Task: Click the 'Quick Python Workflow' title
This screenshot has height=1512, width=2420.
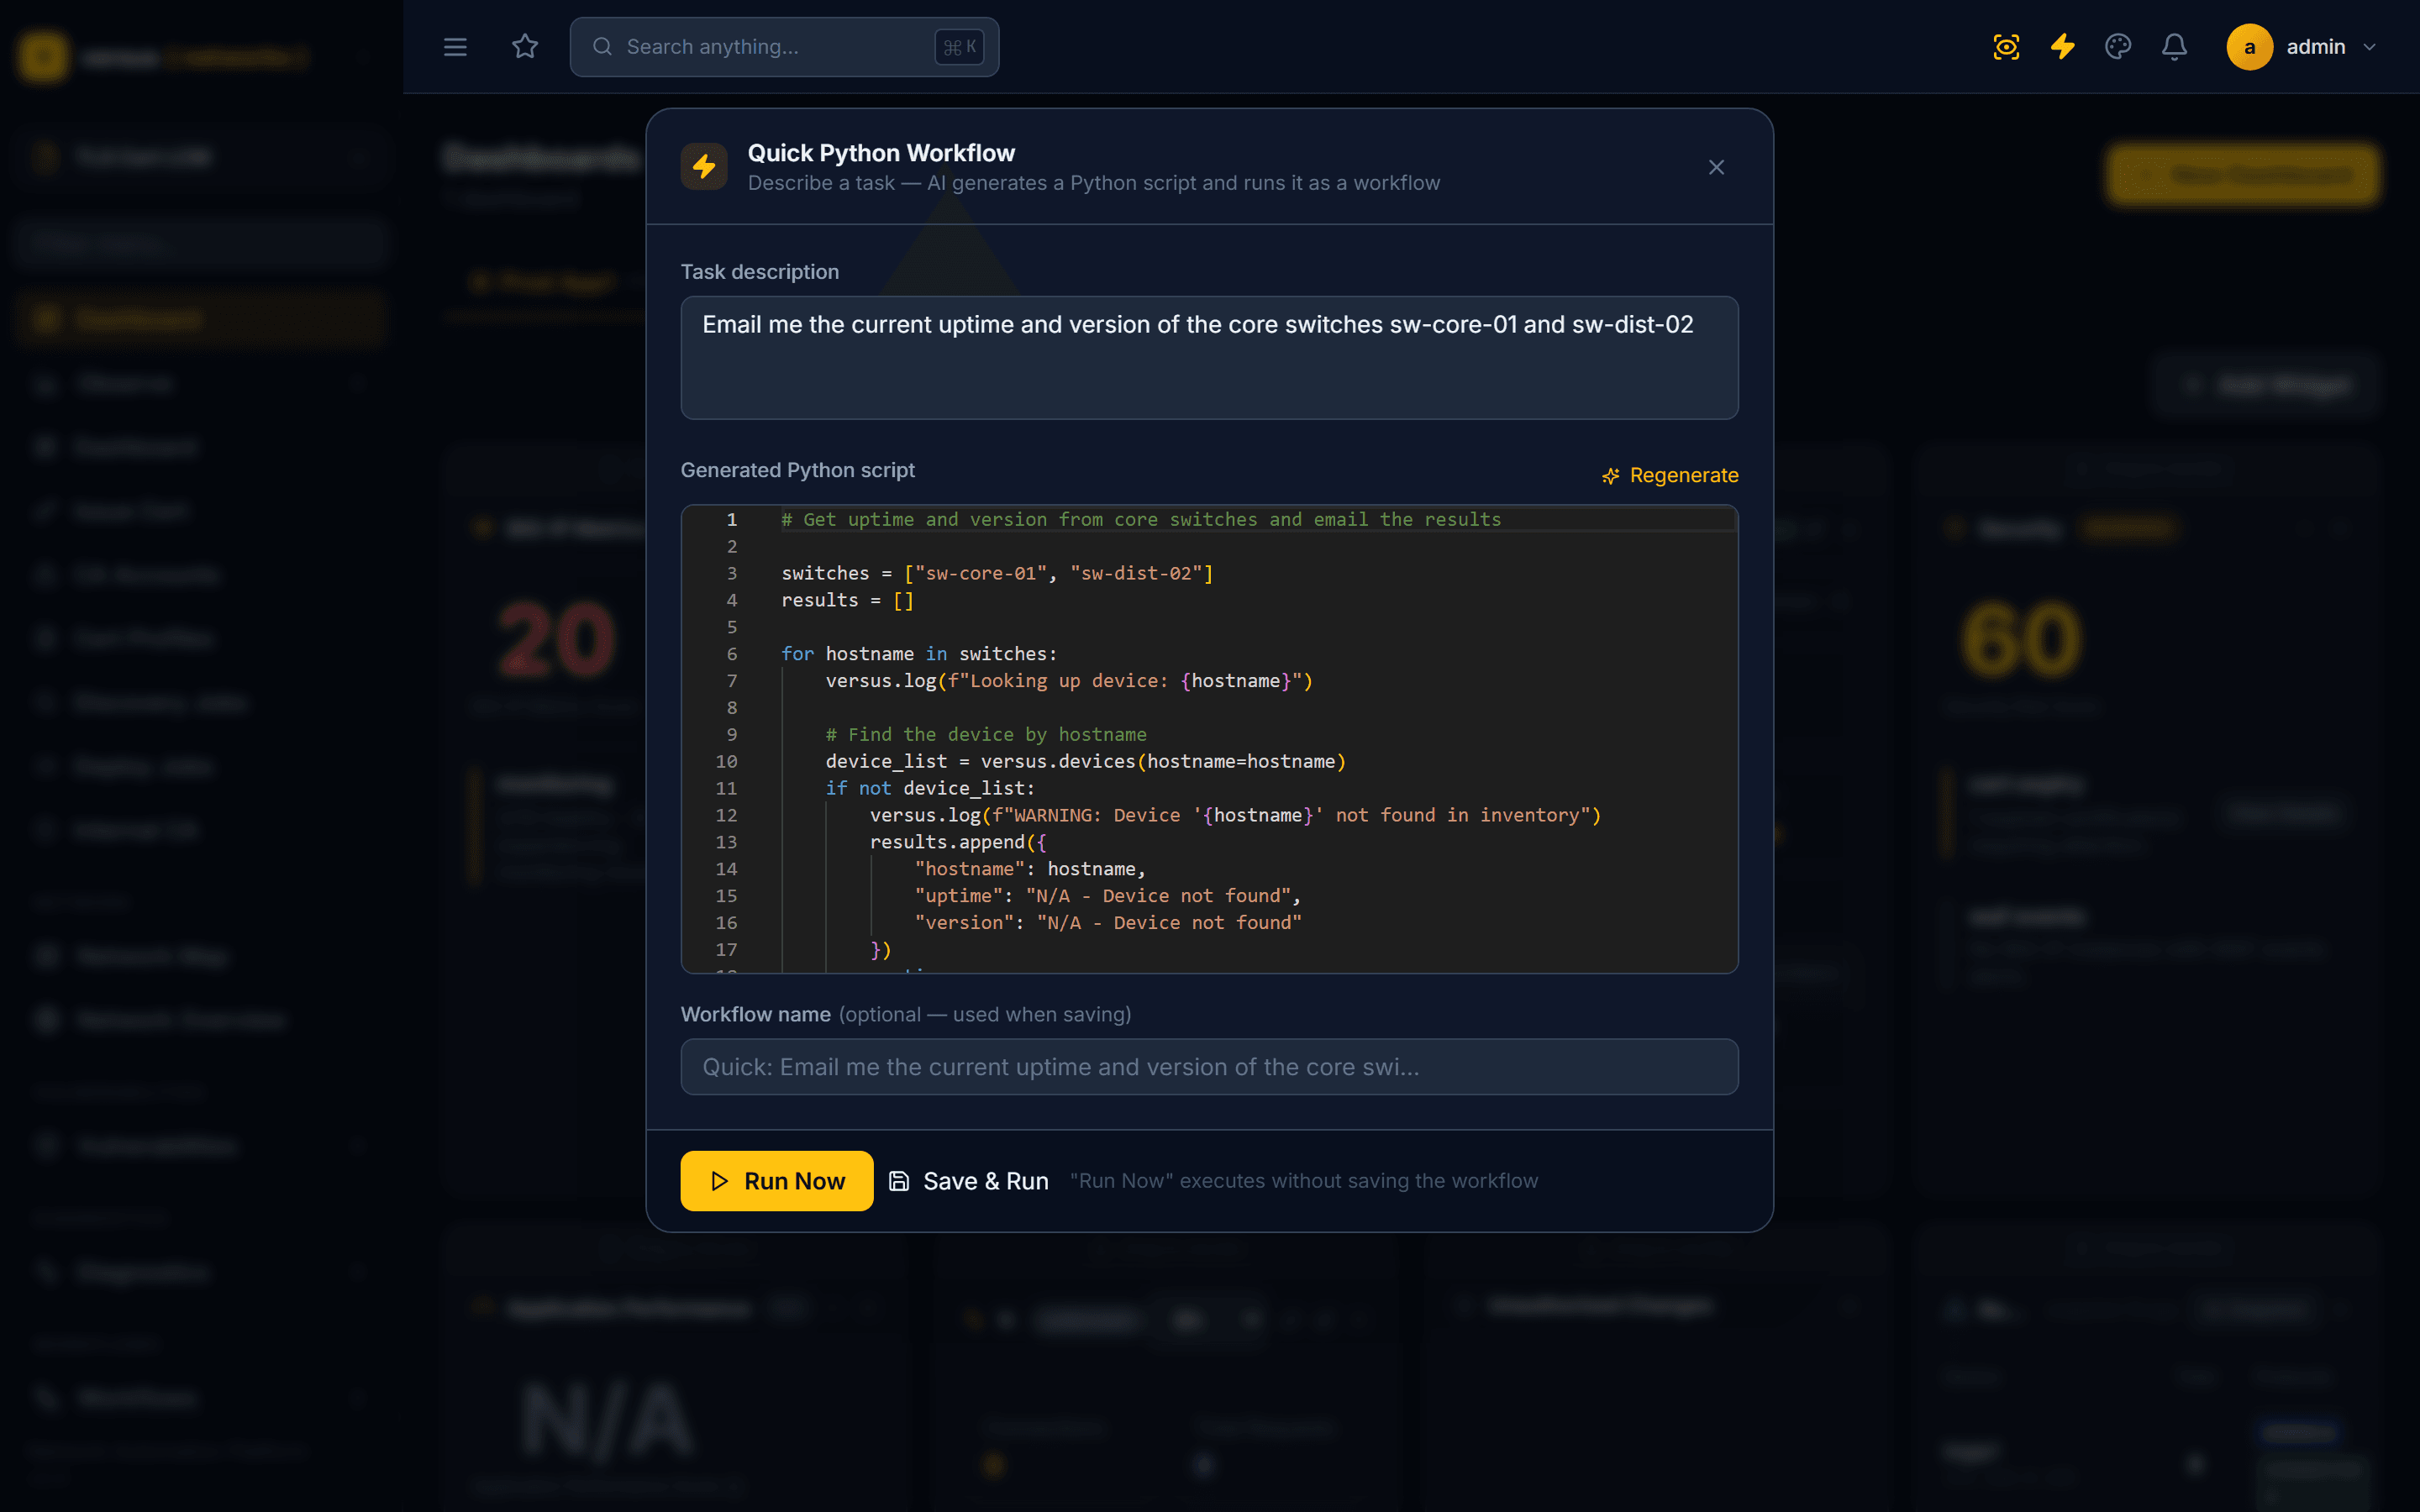Action: click(881, 153)
